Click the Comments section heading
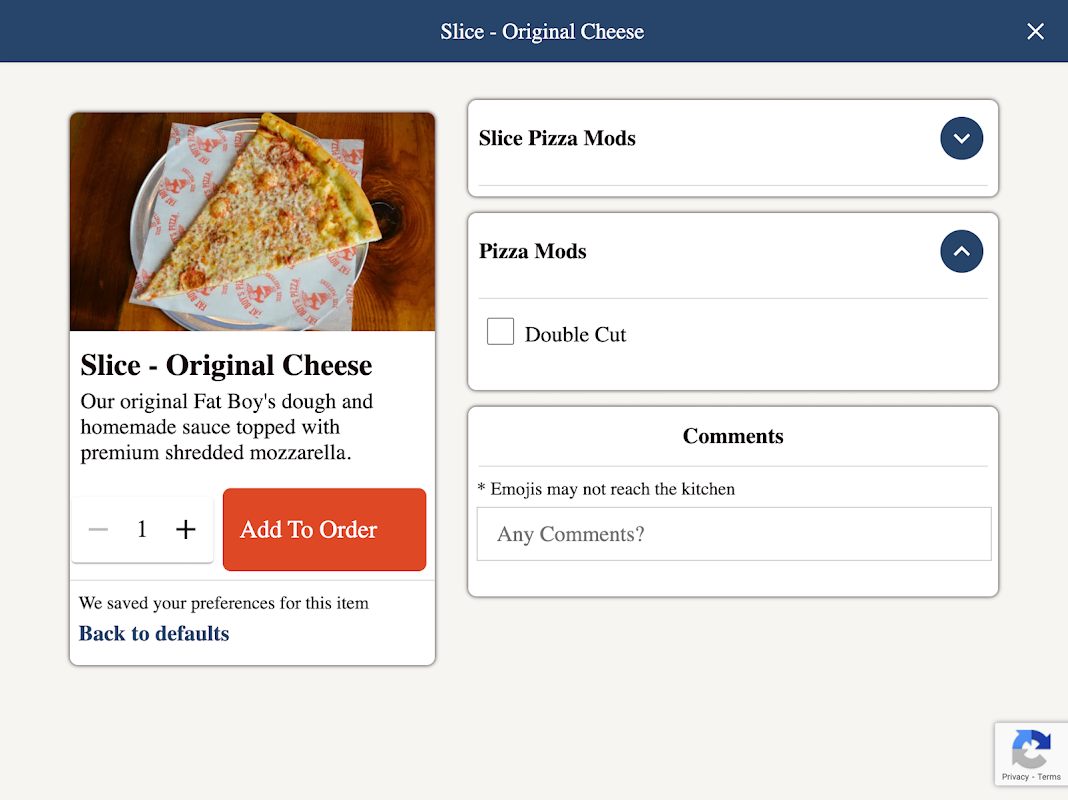1068x800 pixels. [733, 437]
